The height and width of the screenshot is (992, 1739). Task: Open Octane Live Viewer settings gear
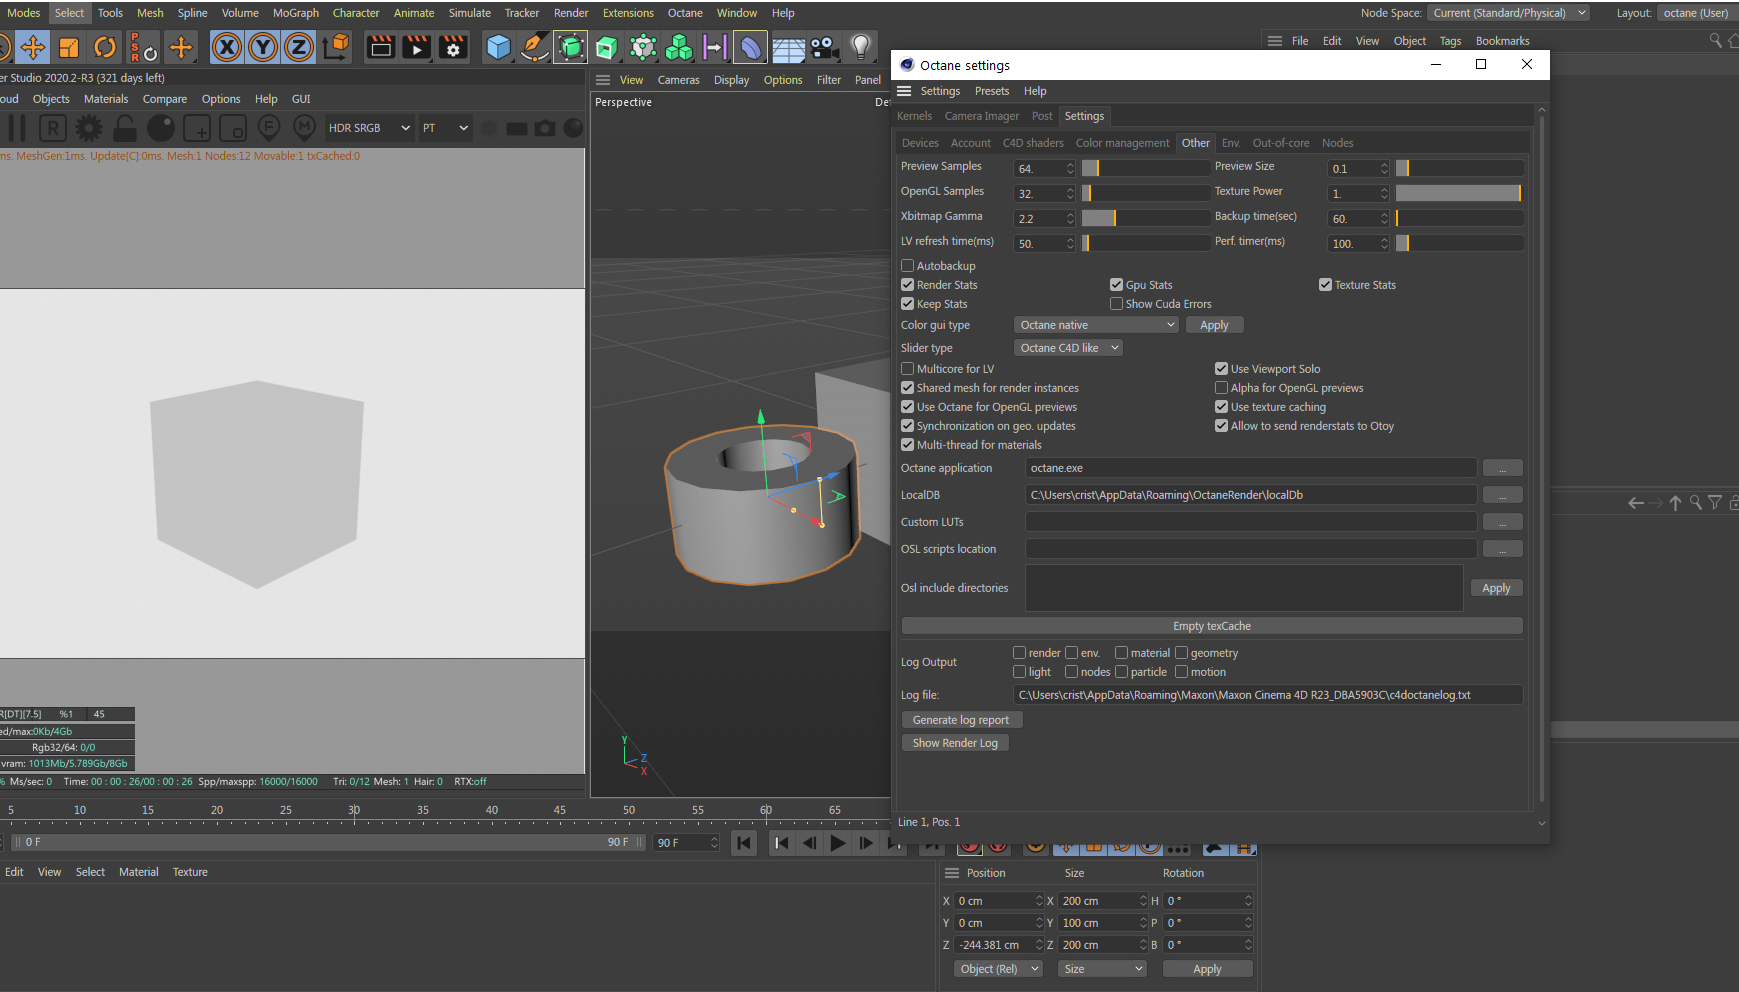pyautogui.click(x=89, y=128)
